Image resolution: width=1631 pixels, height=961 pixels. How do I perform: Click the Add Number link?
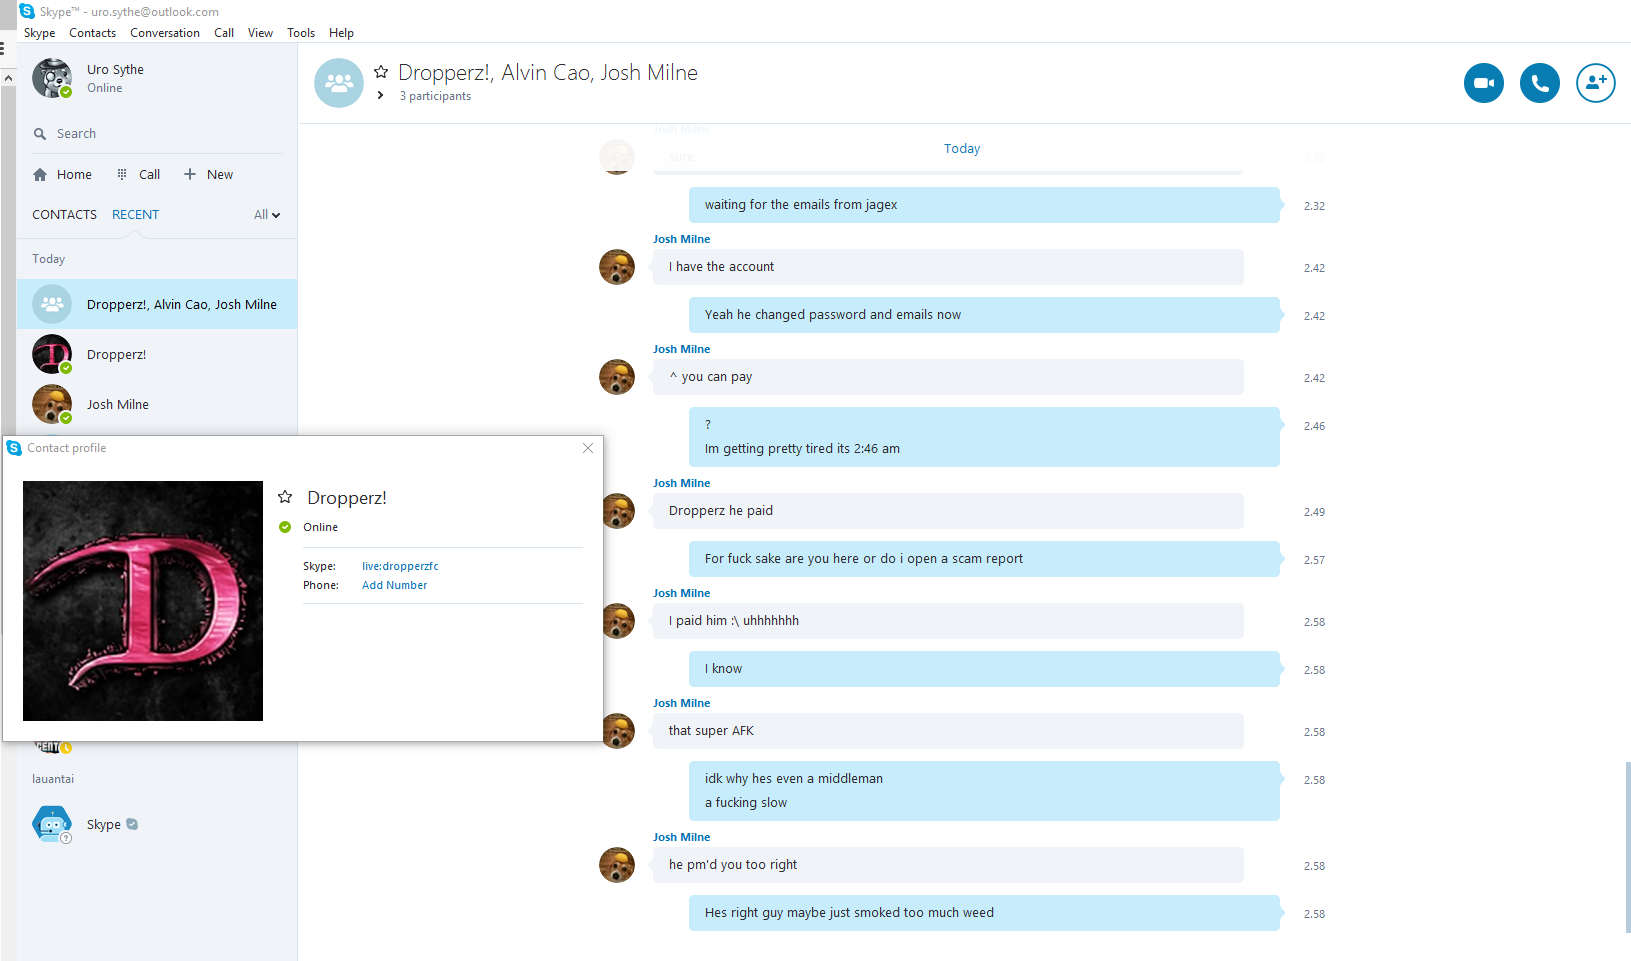point(394,585)
